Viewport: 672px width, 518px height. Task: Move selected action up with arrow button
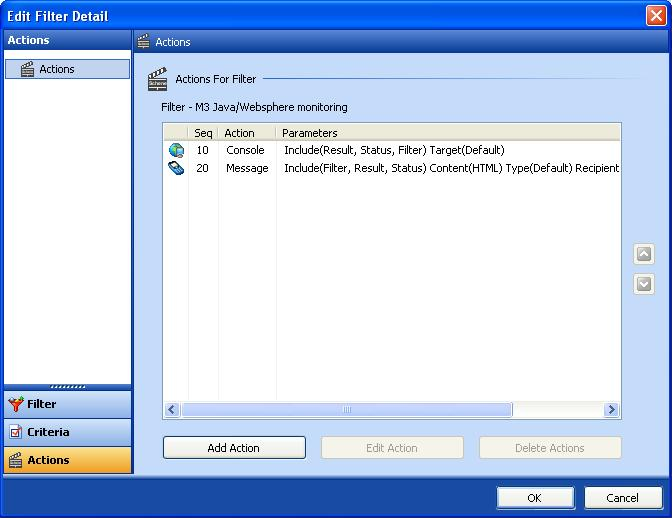click(x=644, y=254)
